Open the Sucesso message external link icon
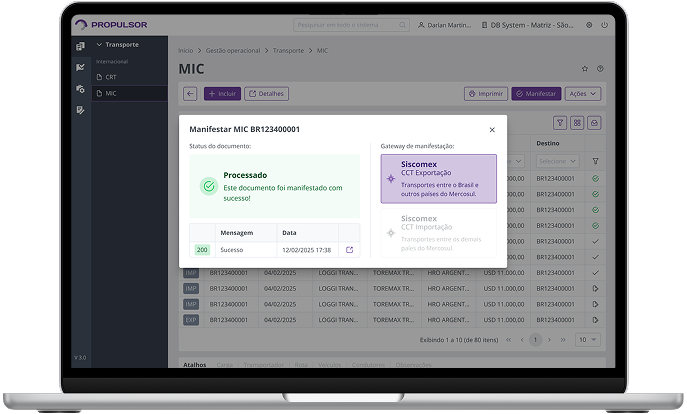Screen dimensions: 687x414 [x=349, y=250]
